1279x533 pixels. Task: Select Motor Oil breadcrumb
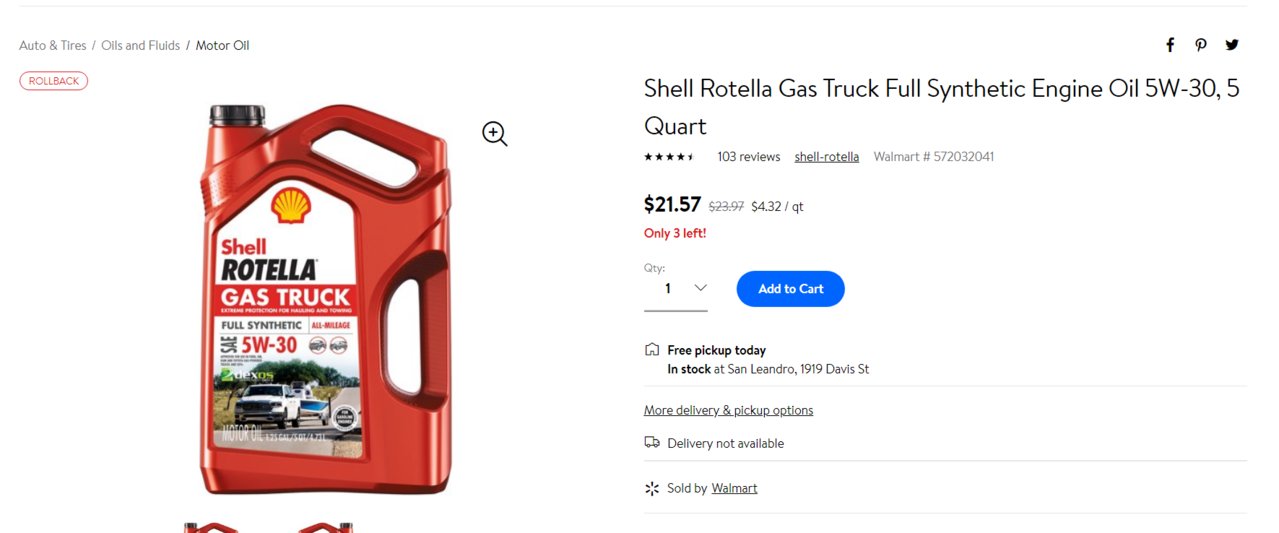tap(222, 45)
